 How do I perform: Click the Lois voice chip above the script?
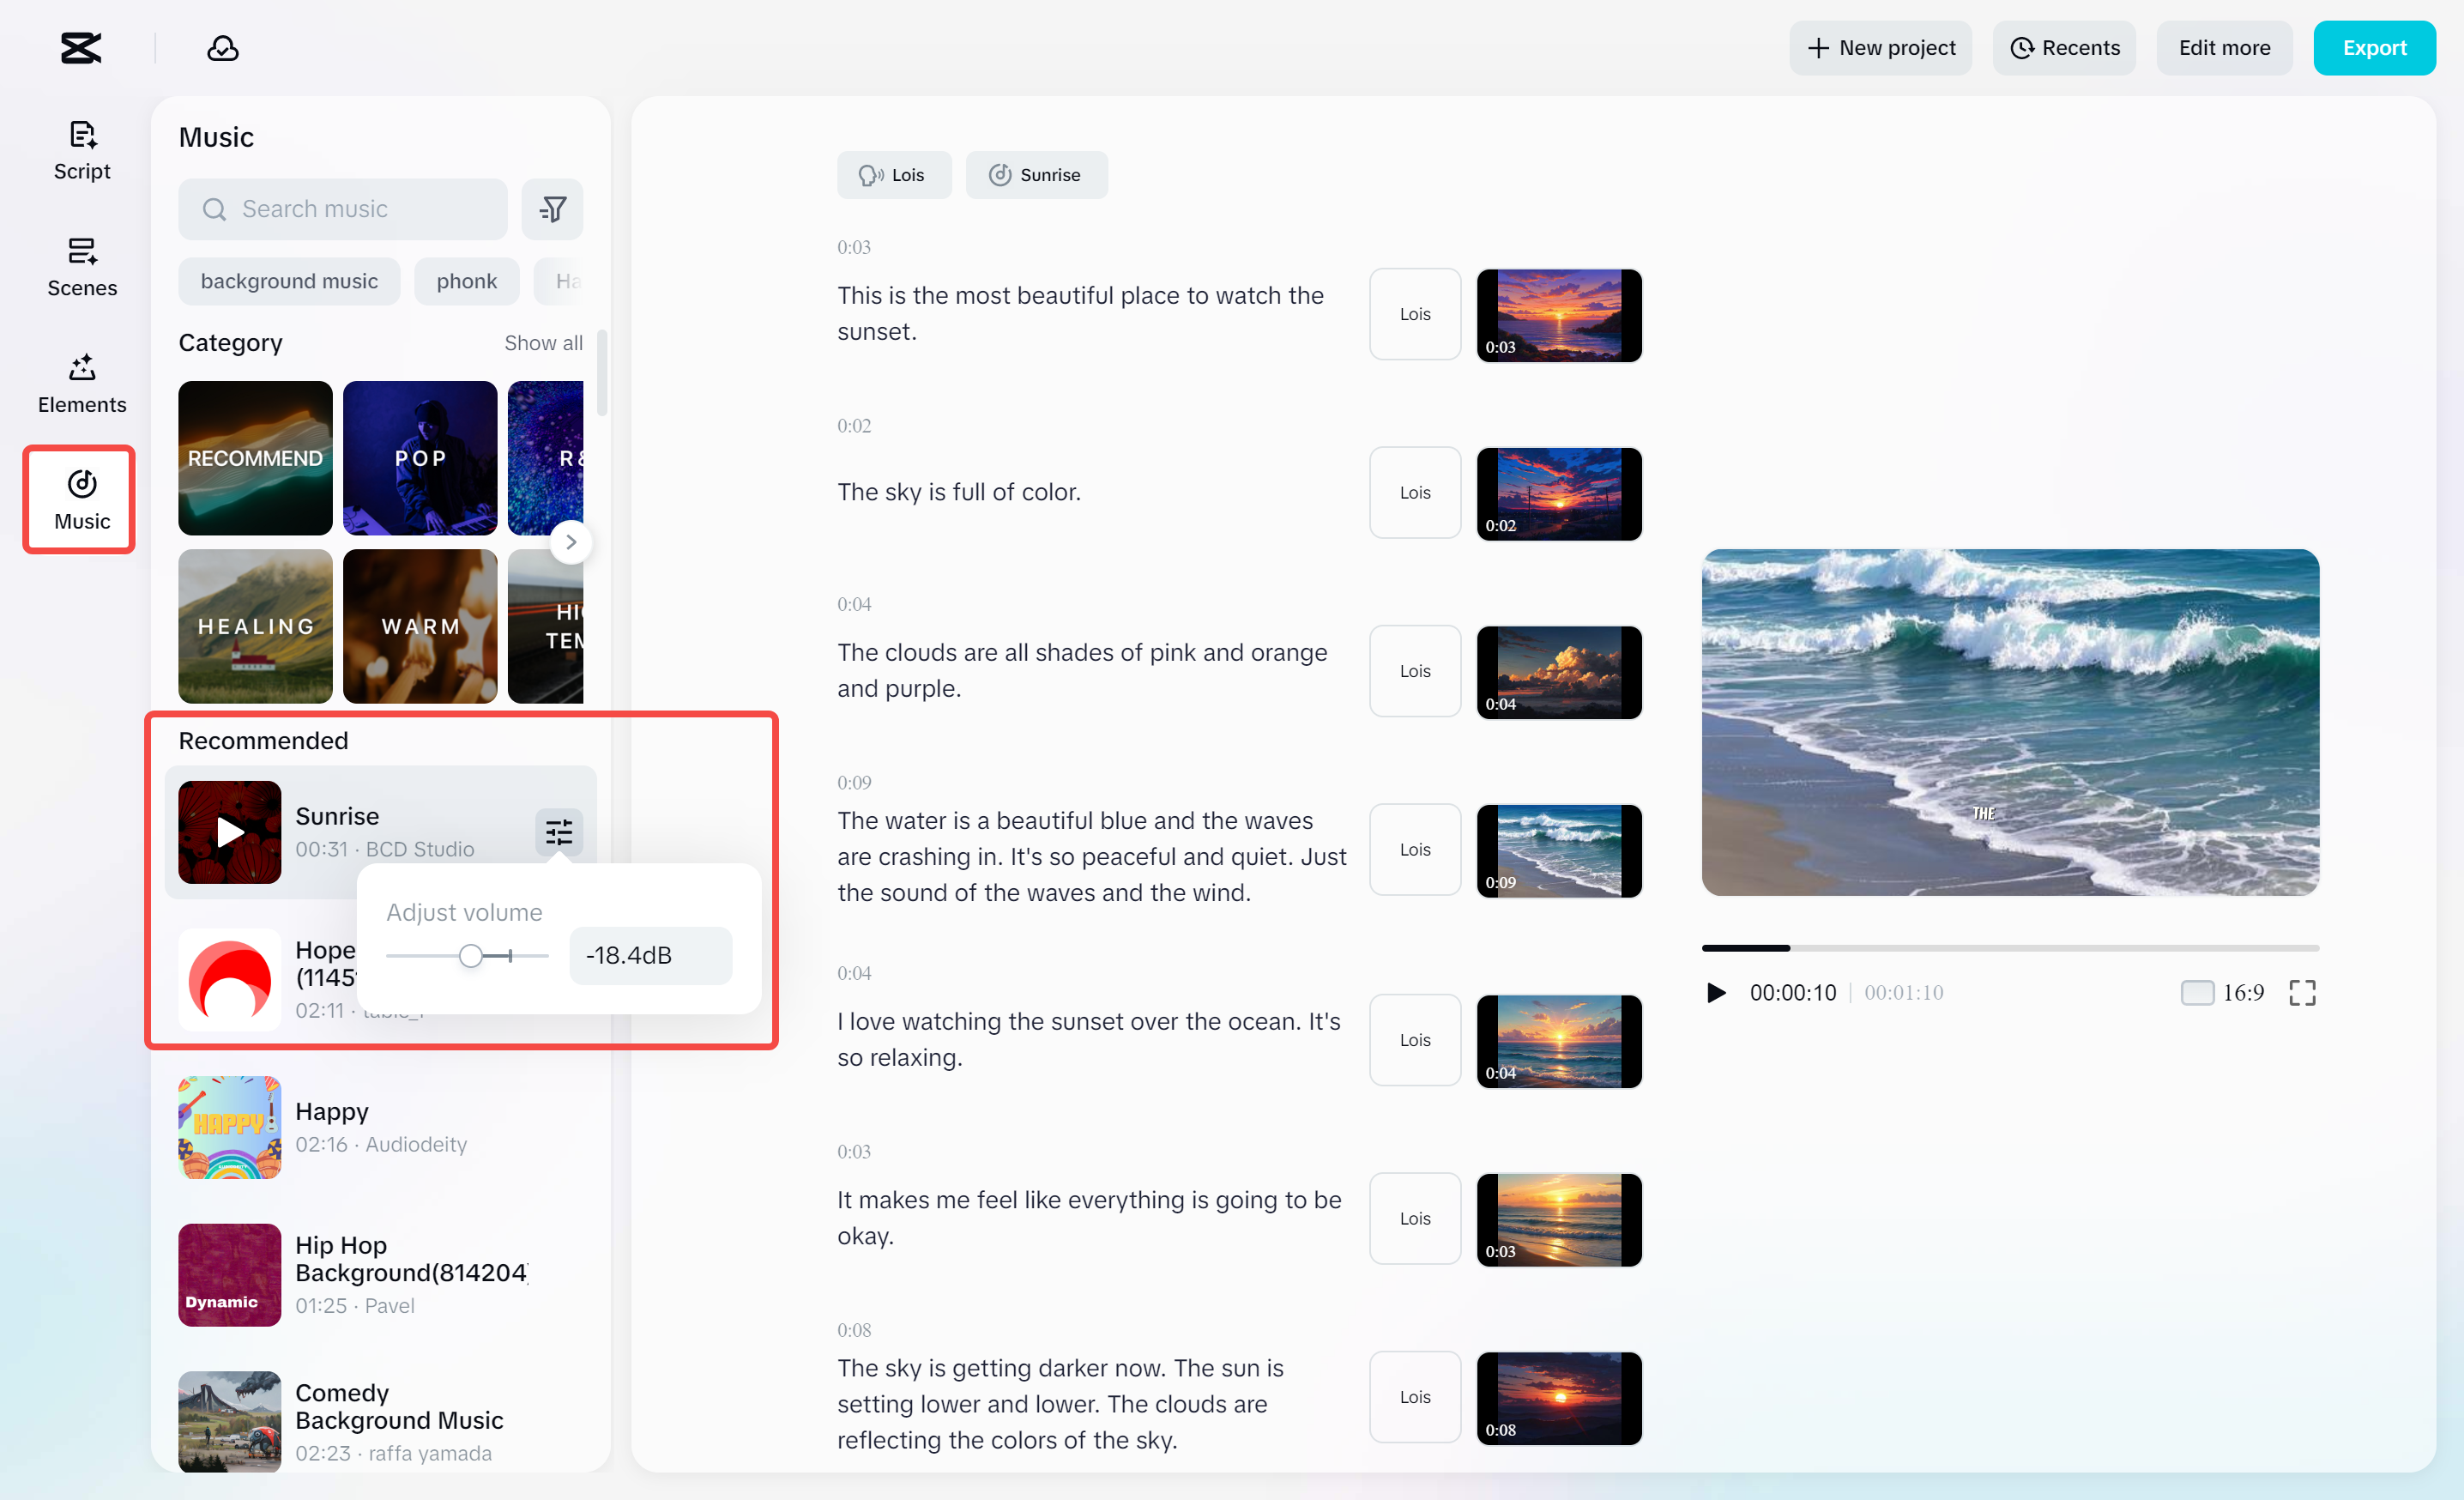tap(894, 174)
